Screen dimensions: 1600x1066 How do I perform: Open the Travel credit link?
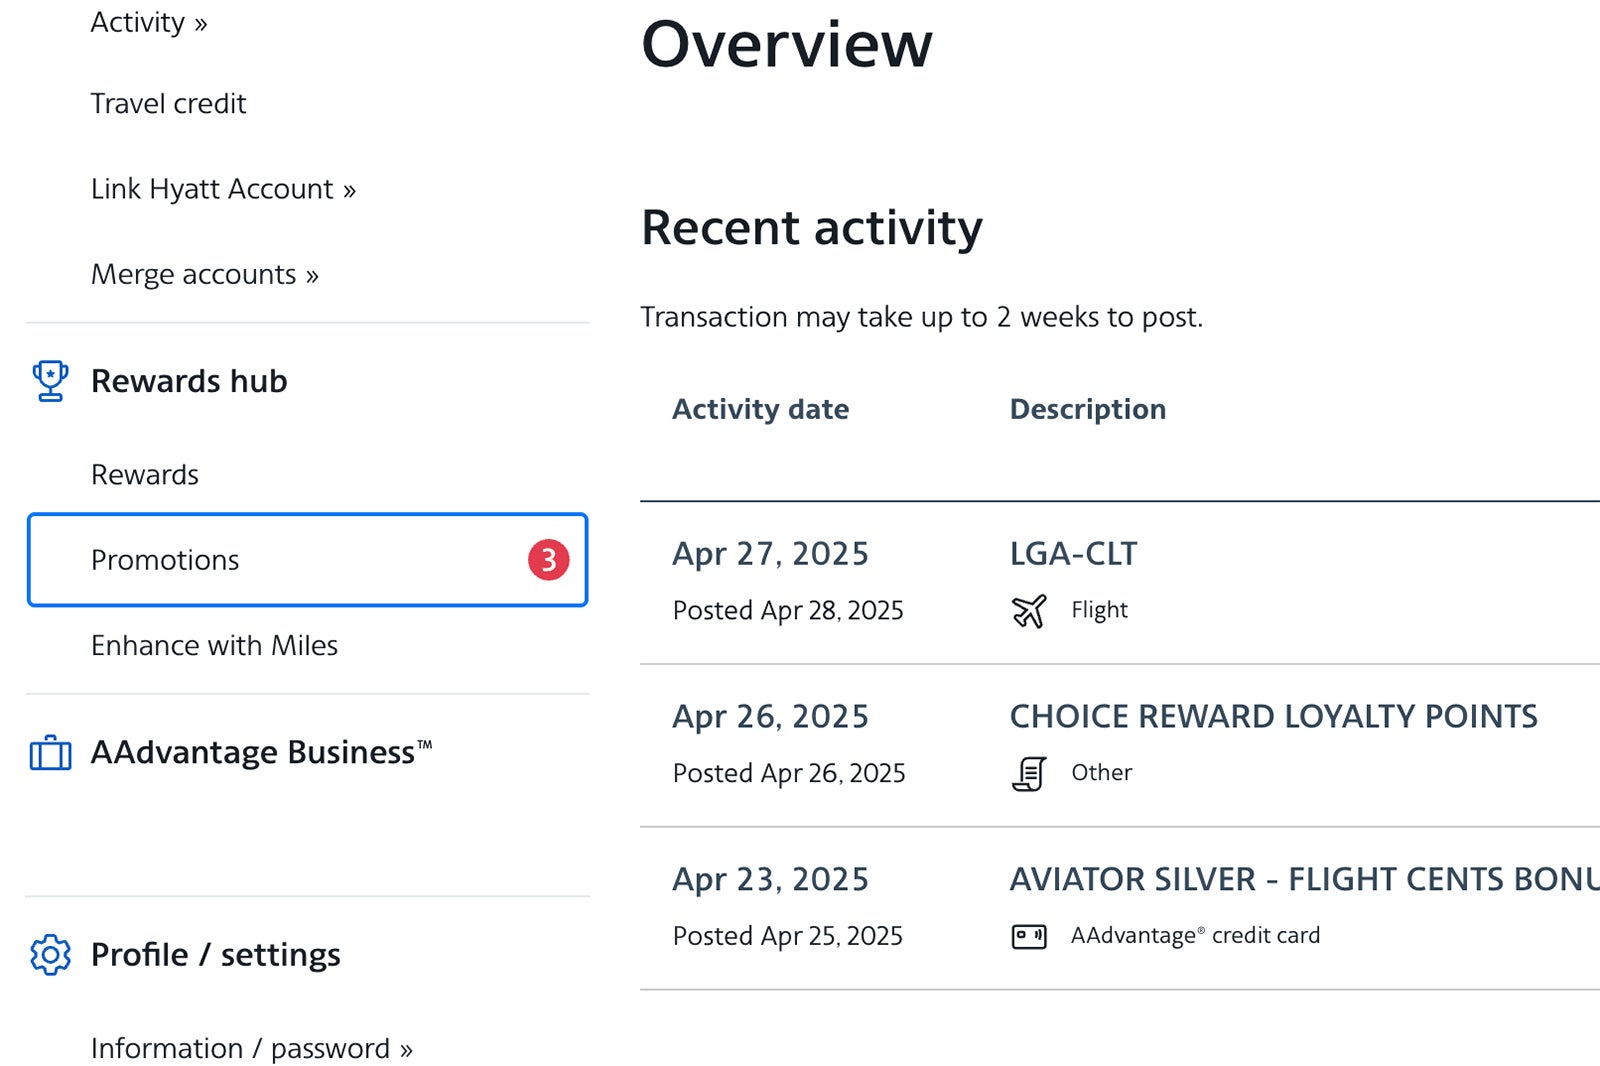pos(168,103)
